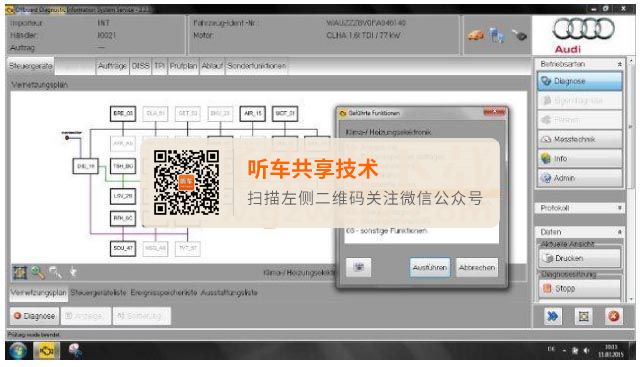Viewport: 640px width, 367px height.
Task: Collapse the Daten panel
Action: pos(620,232)
